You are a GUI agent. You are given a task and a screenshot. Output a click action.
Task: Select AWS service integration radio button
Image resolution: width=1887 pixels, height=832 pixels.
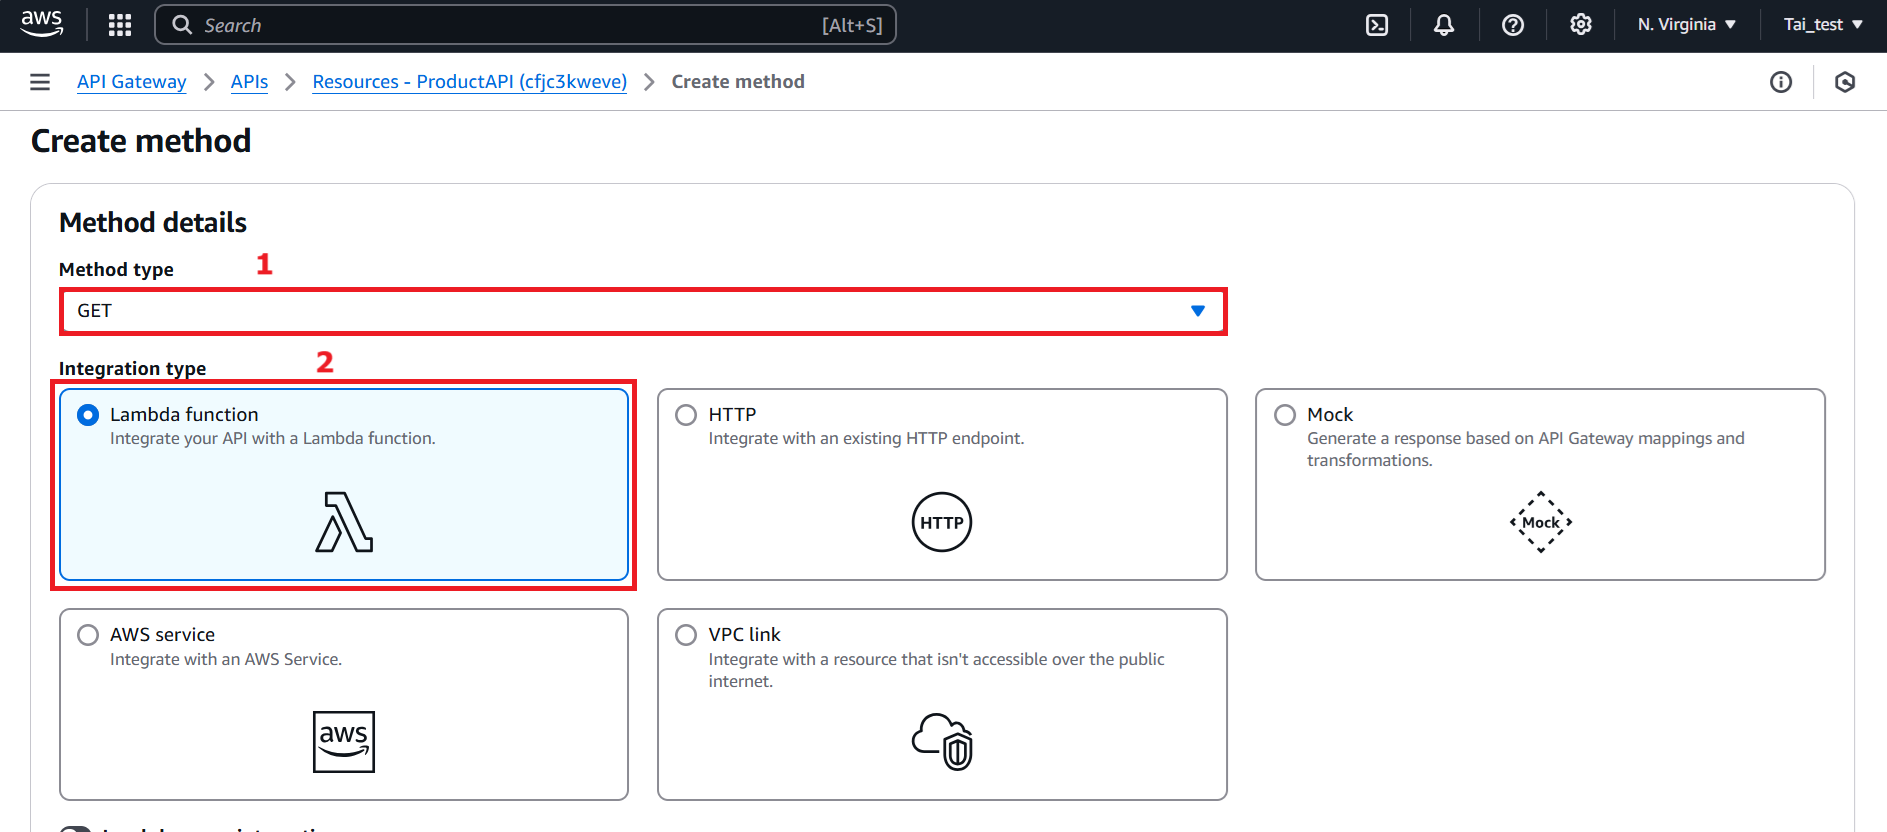click(x=88, y=635)
